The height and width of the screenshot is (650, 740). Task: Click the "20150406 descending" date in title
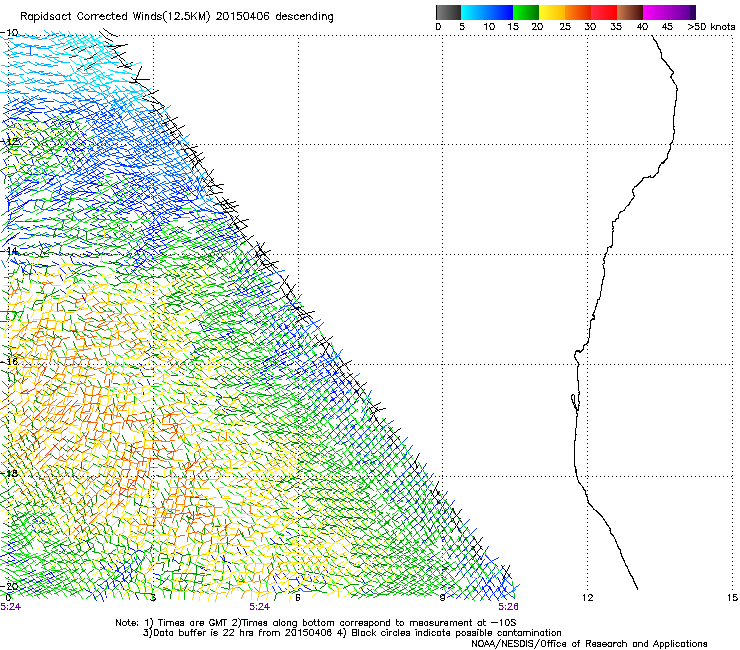click(274, 17)
